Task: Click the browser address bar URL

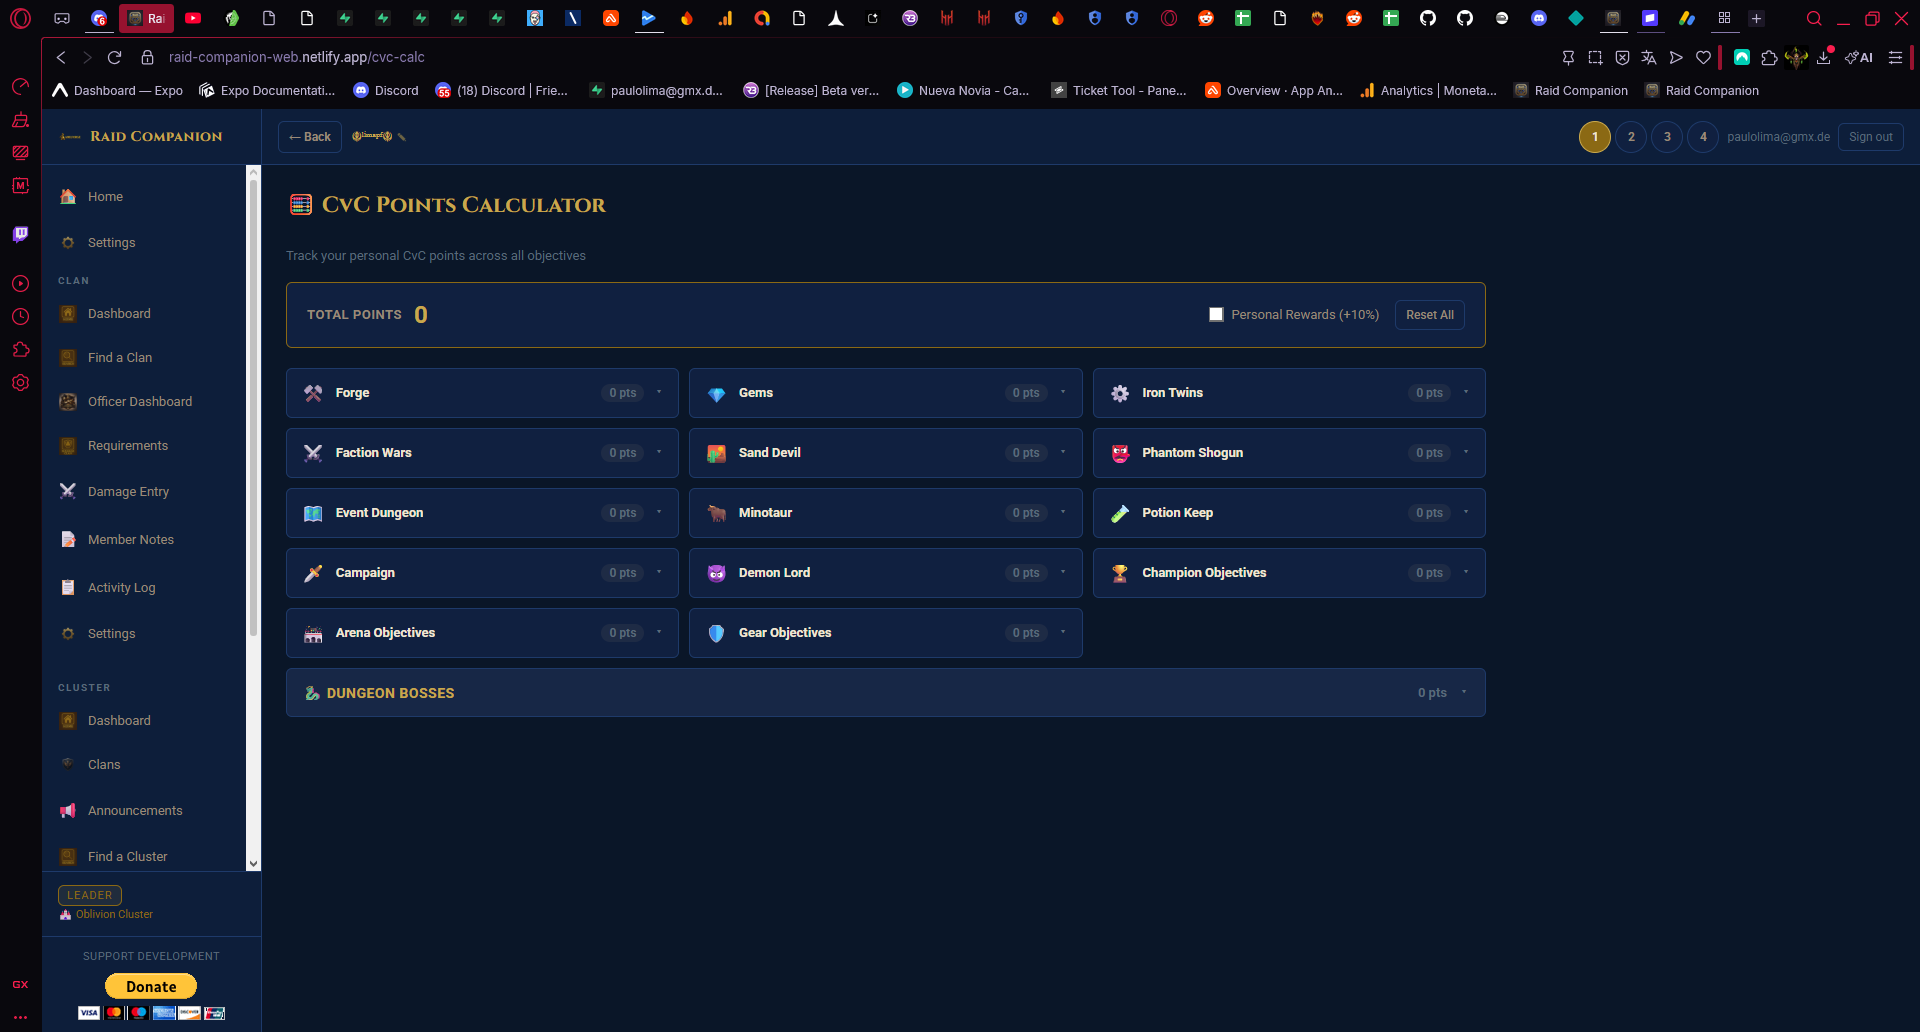Action: click(296, 57)
